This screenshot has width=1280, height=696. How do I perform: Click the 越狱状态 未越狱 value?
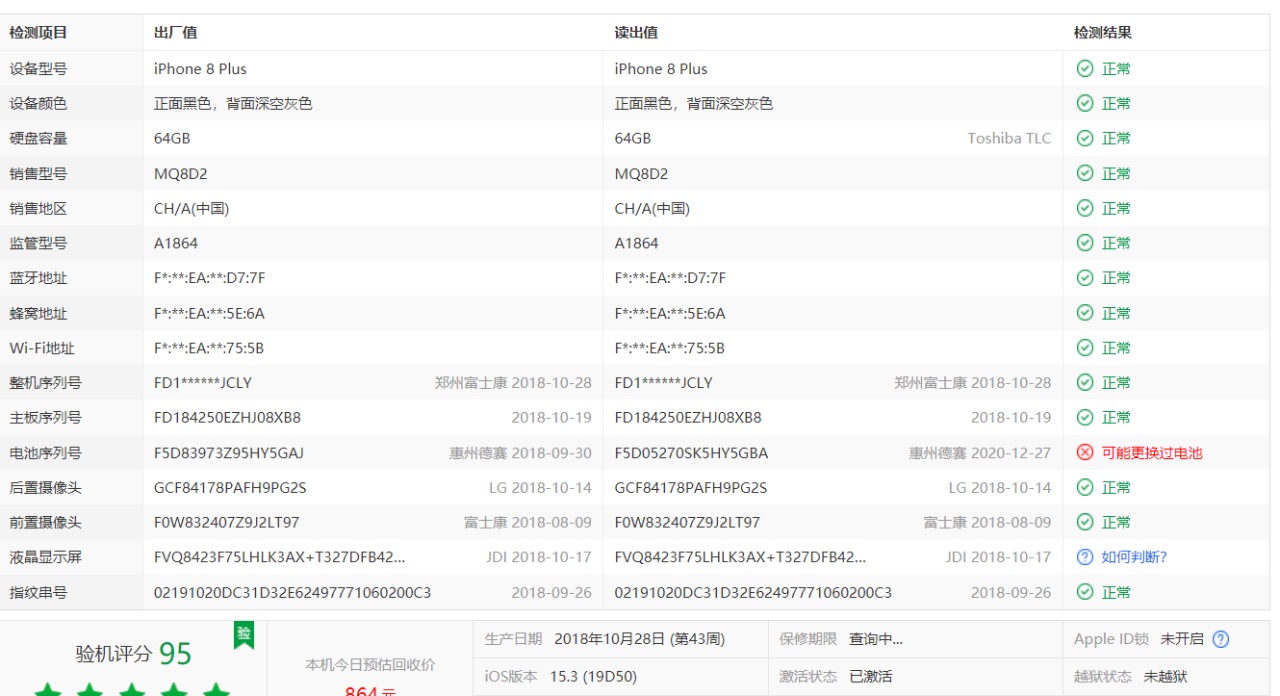pos(1166,677)
